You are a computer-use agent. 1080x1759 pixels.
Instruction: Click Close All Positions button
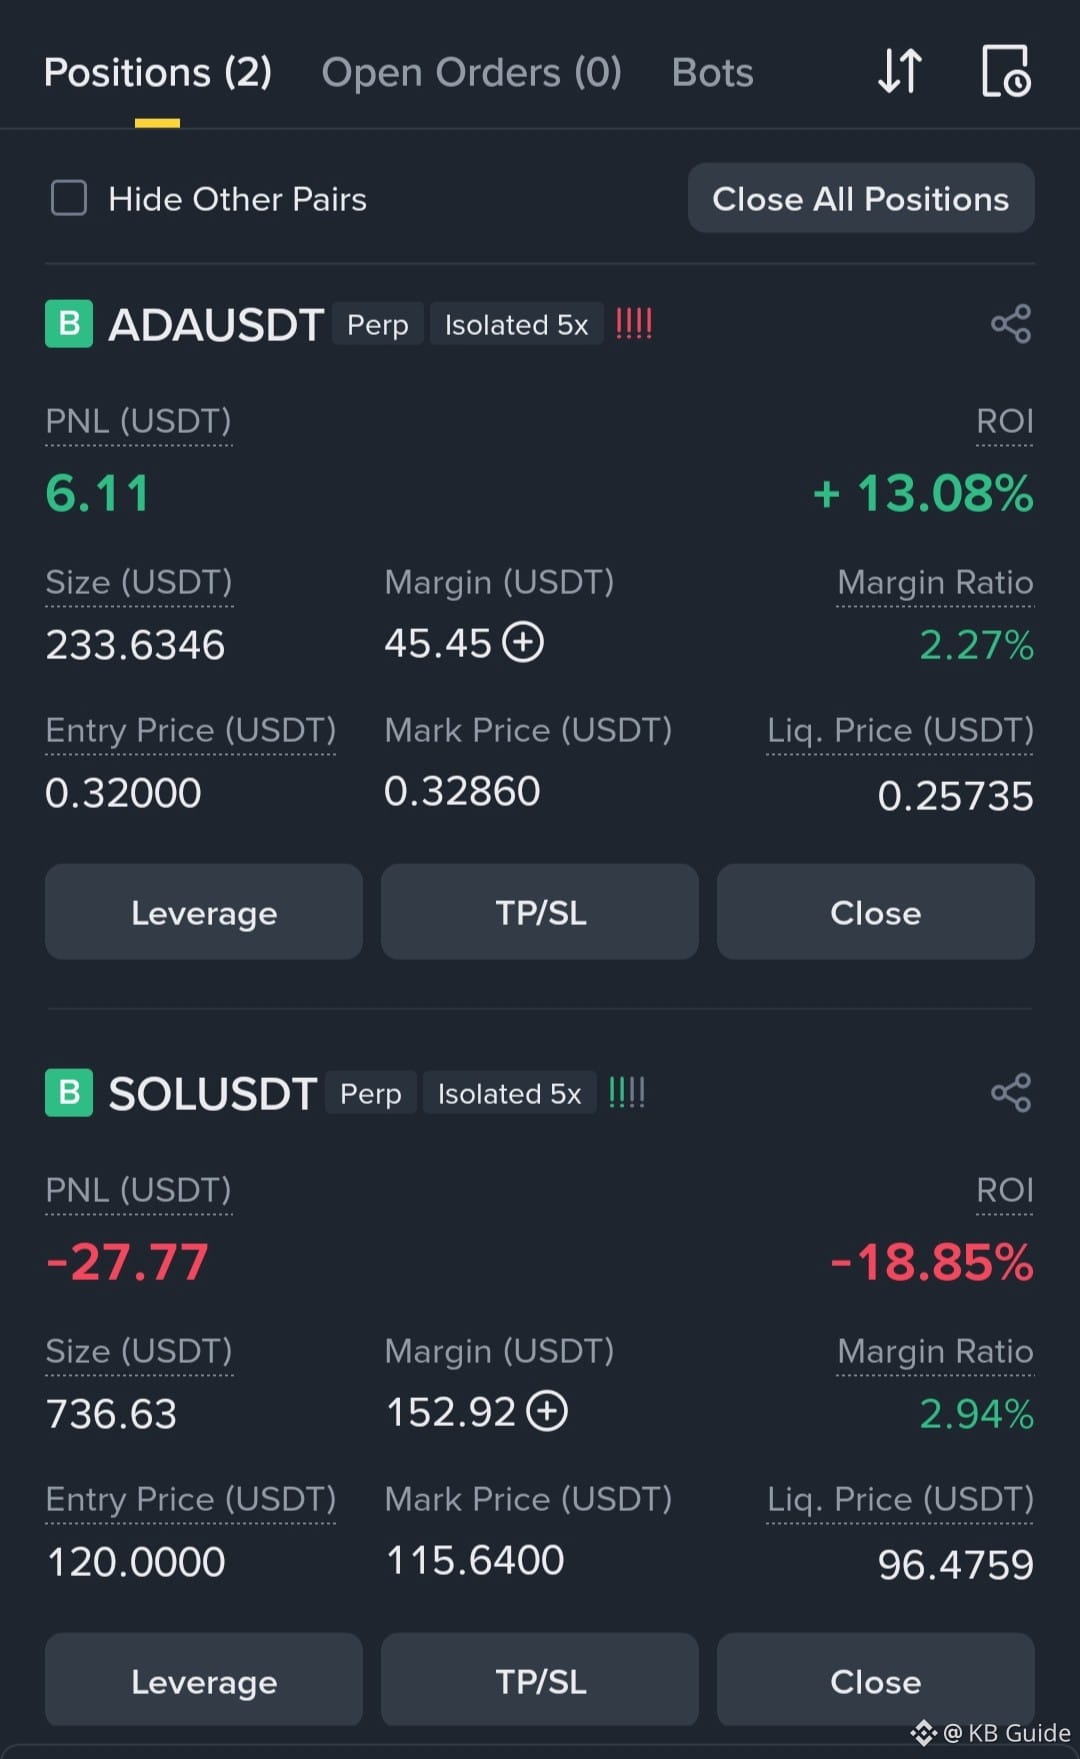(x=861, y=198)
